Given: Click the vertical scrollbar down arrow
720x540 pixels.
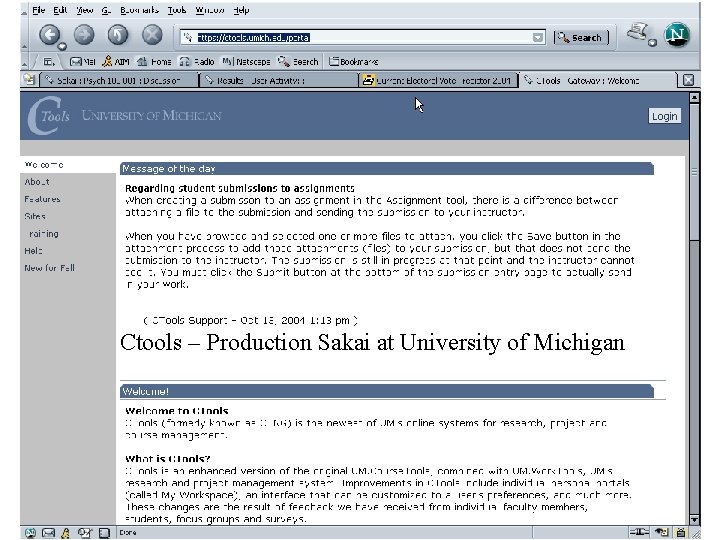Looking at the screenshot, I should 694,520.
